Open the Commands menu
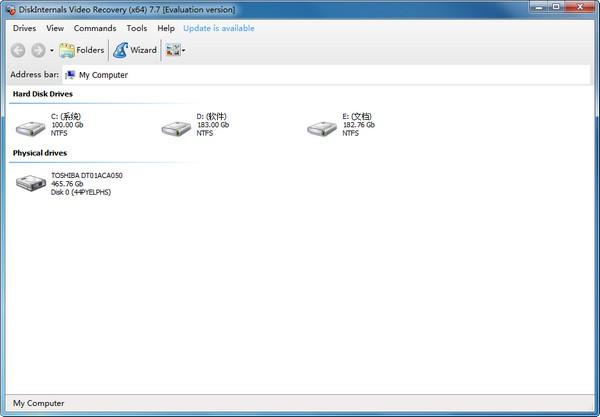 (x=95, y=28)
